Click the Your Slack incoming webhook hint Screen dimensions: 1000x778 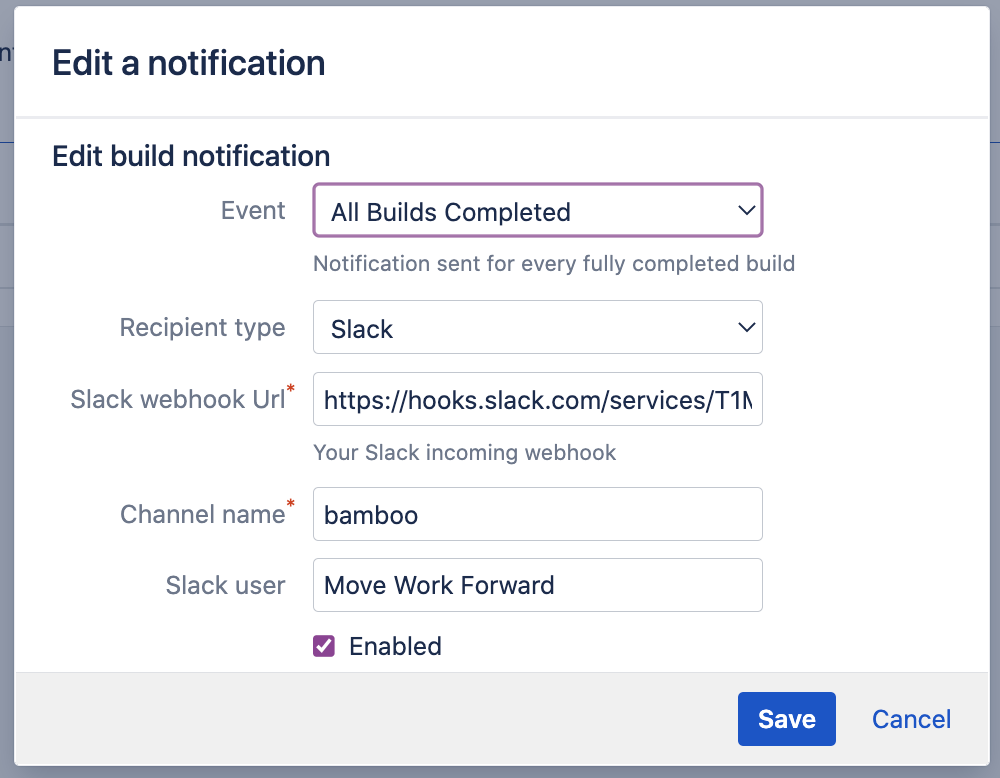(464, 452)
